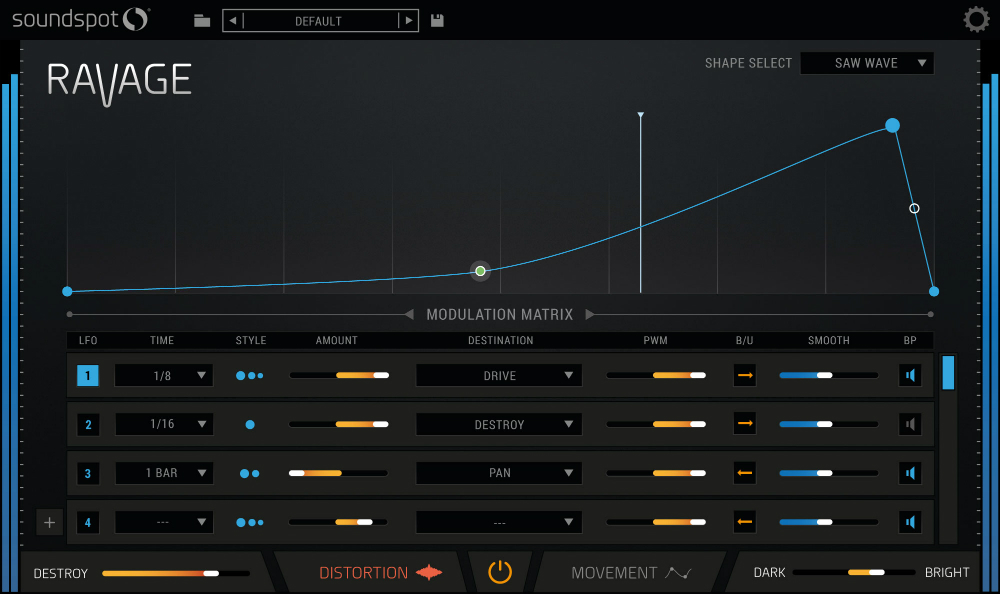The image size is (1000, 594).
Task: Click LFO 4 three-dot style icon
Action: click(x=249, y=523)
